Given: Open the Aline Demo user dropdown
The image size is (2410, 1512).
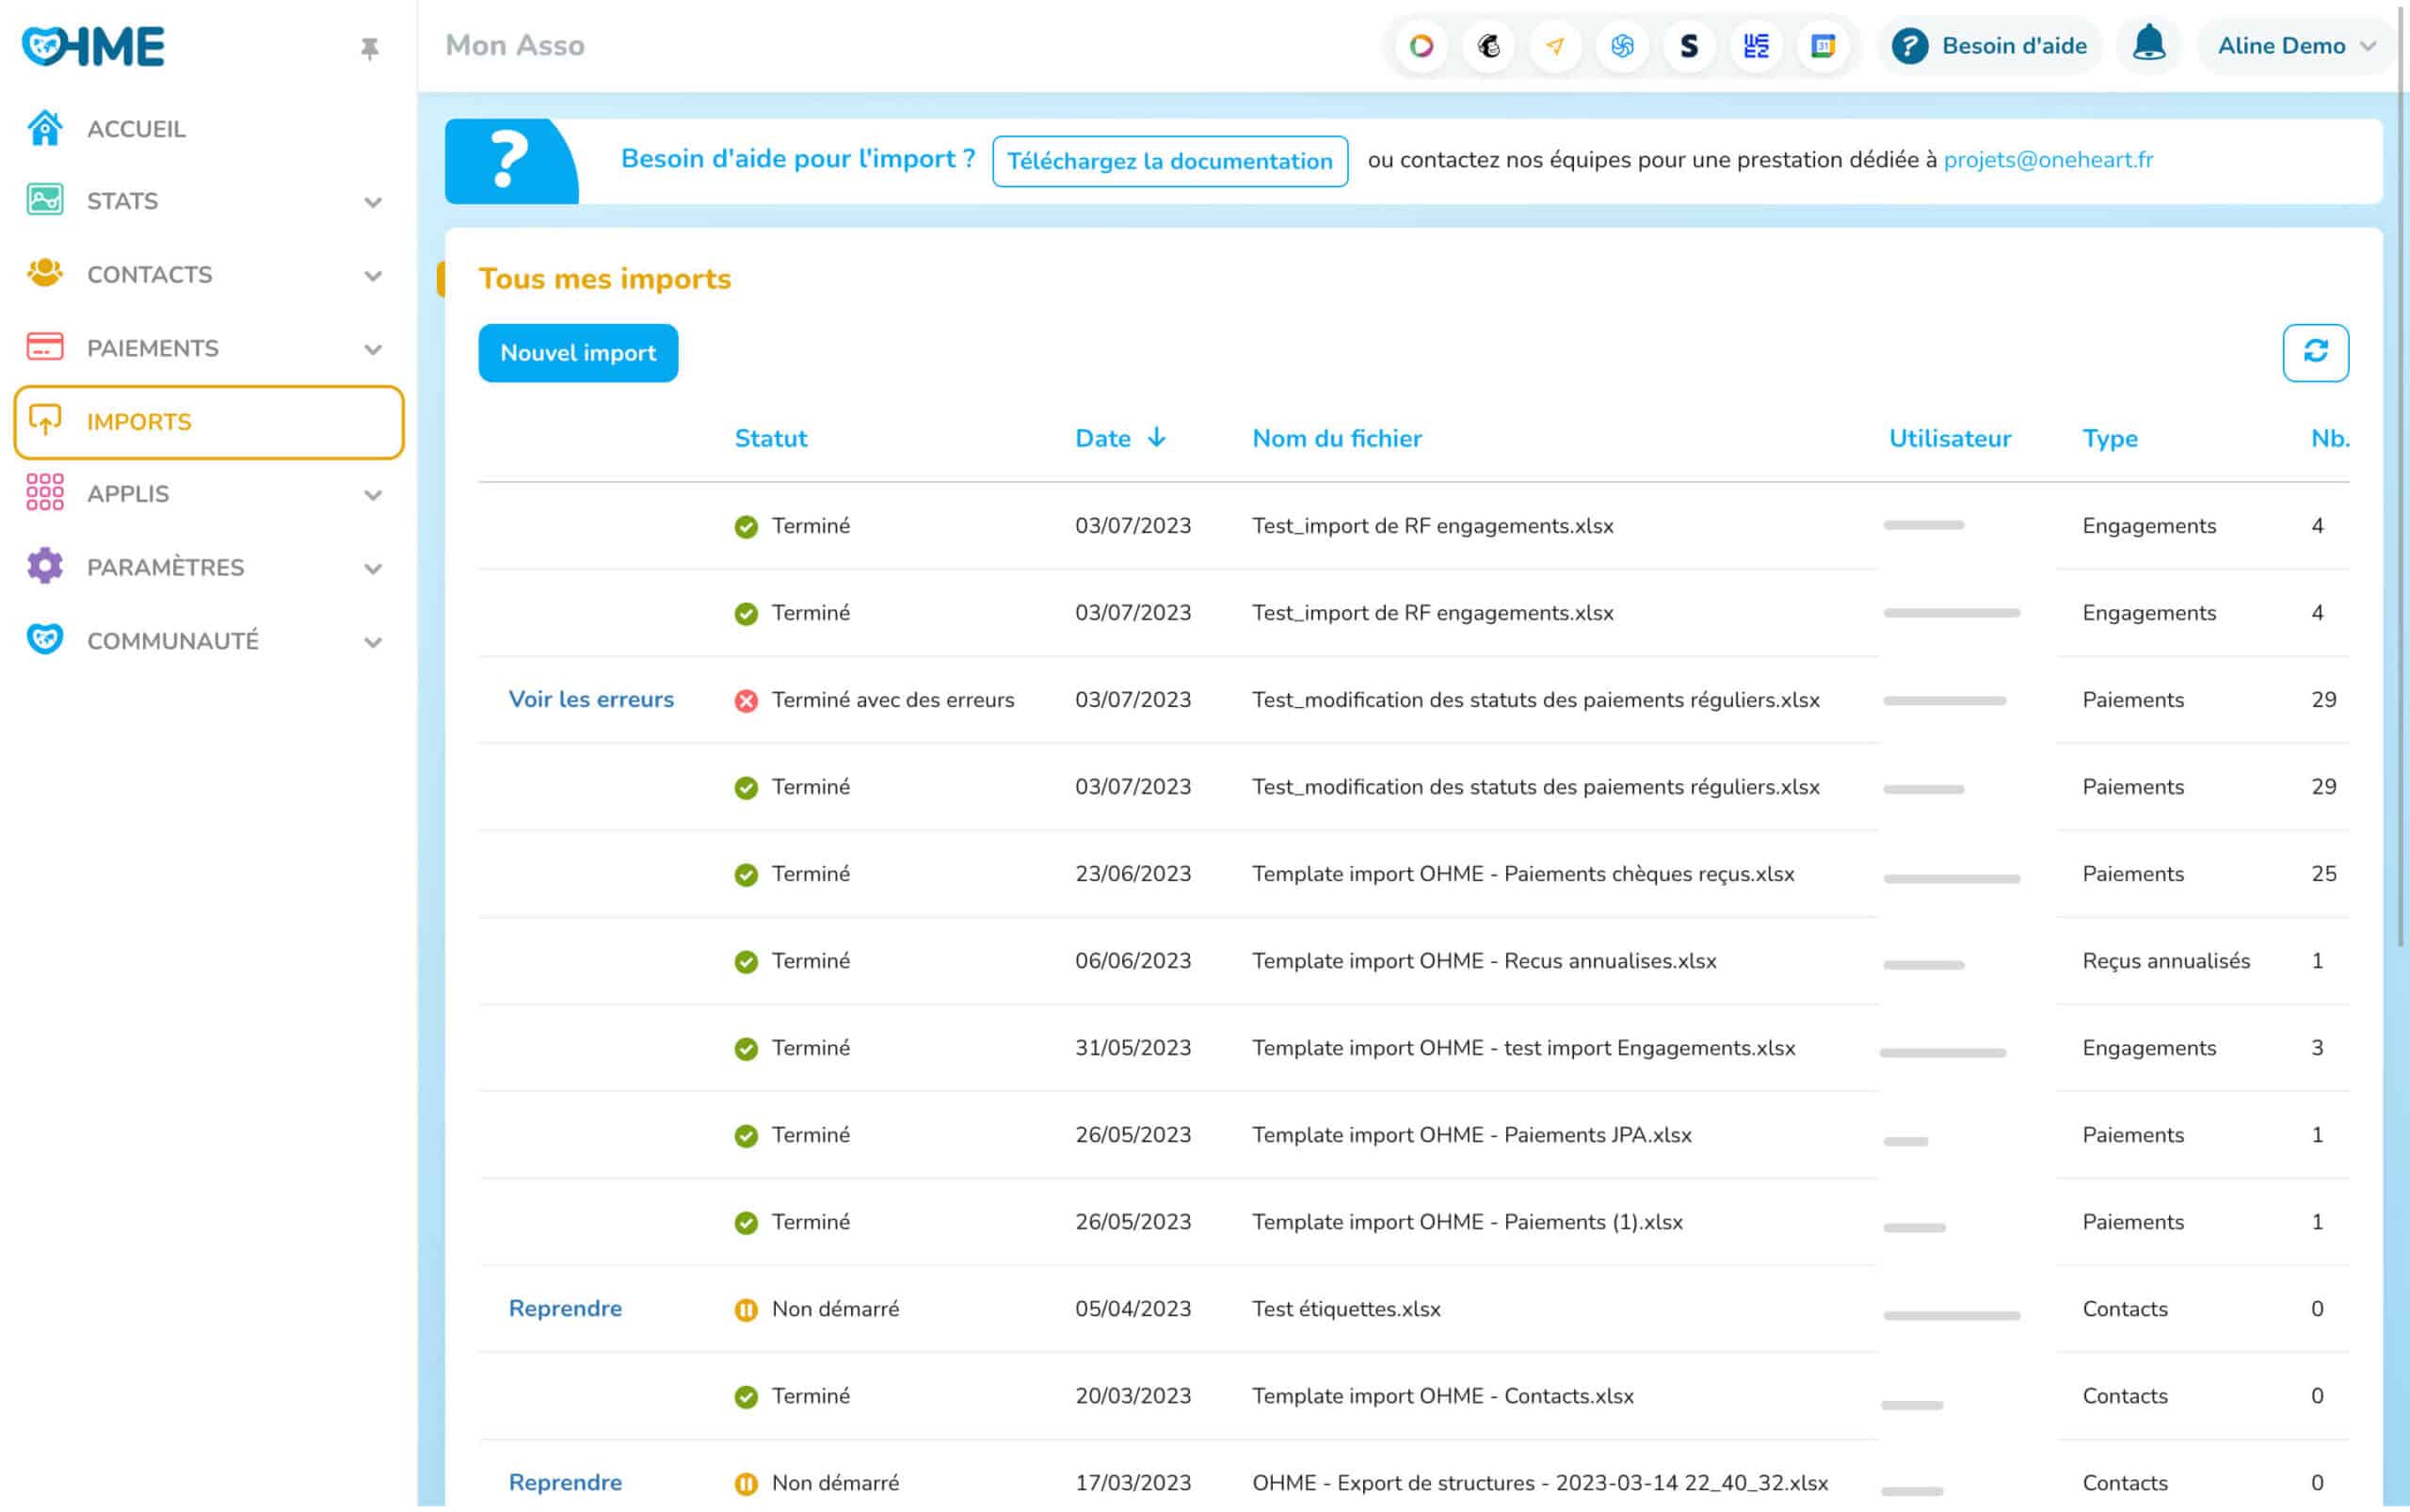Looking at the screenshot, I should 2295,46.
